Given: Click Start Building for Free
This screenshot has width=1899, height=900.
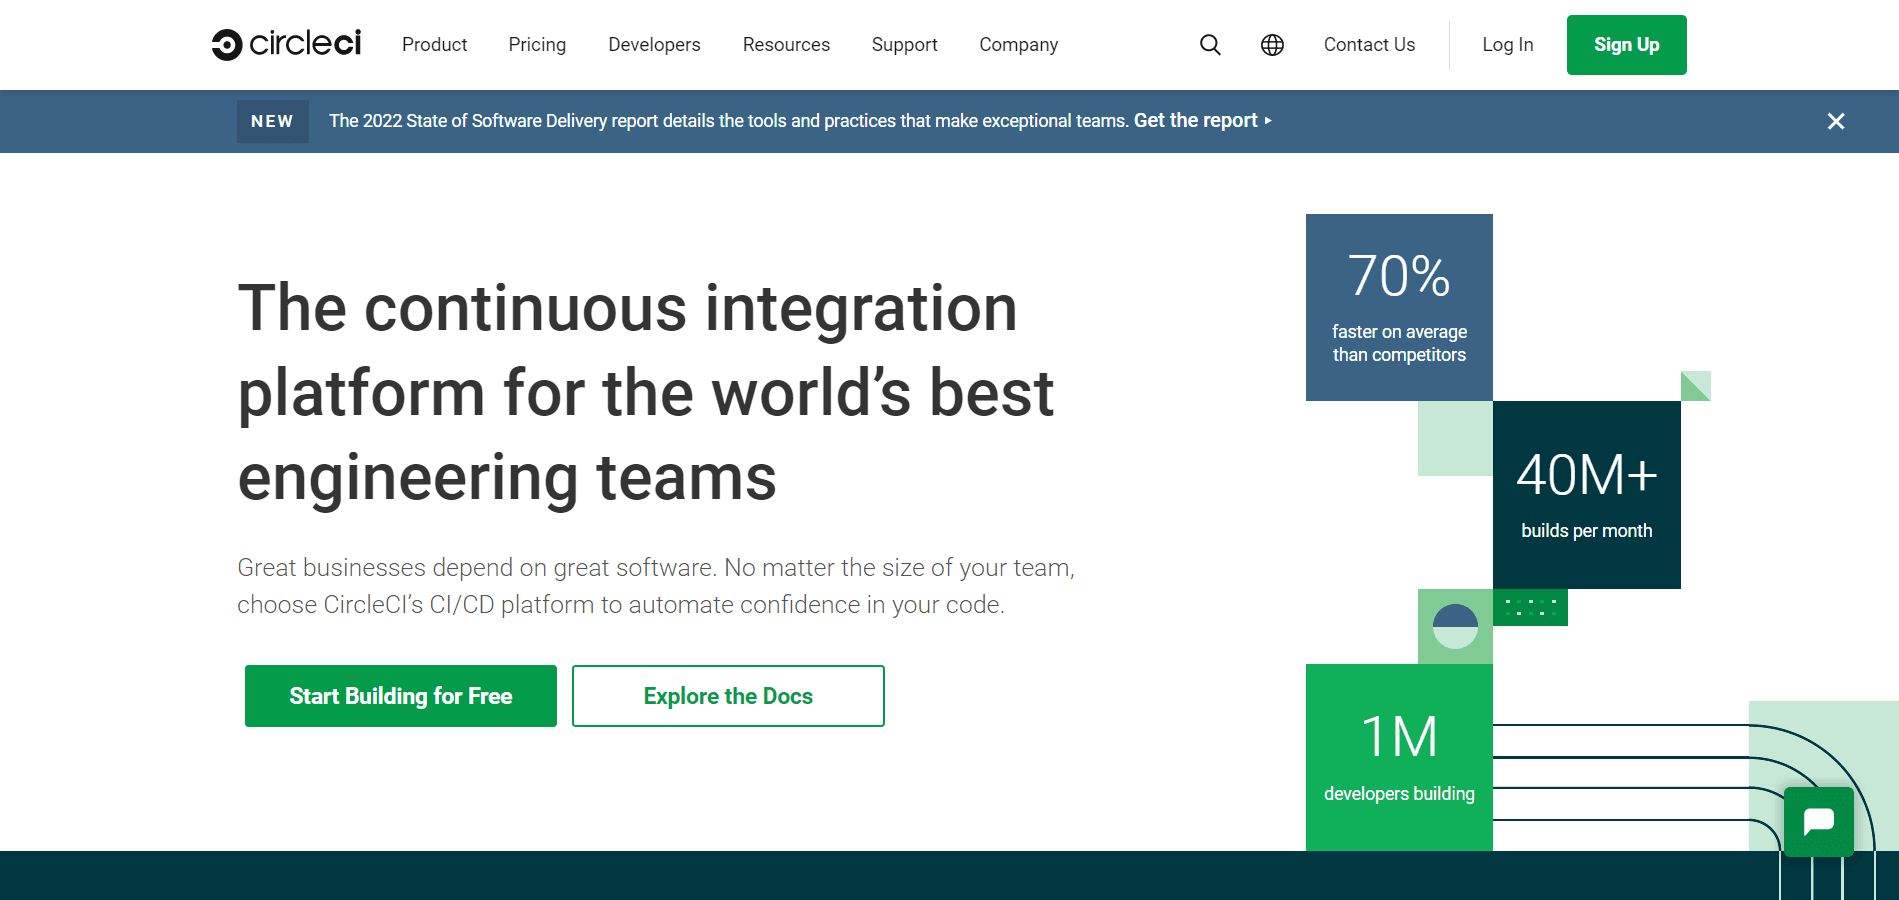Looking at the screenshot, I should pyautogui.click(x=400, y=695).
